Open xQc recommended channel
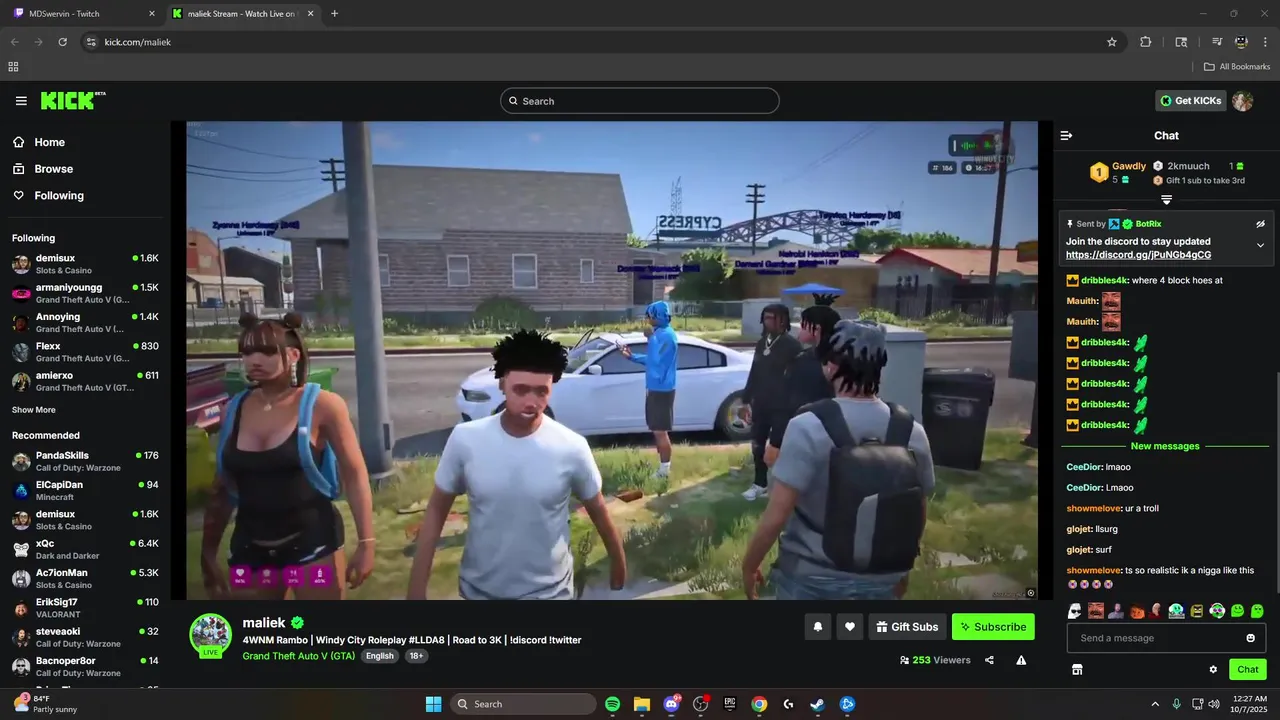This screenshot has width=1280, height=720. (x=84, y=549)
